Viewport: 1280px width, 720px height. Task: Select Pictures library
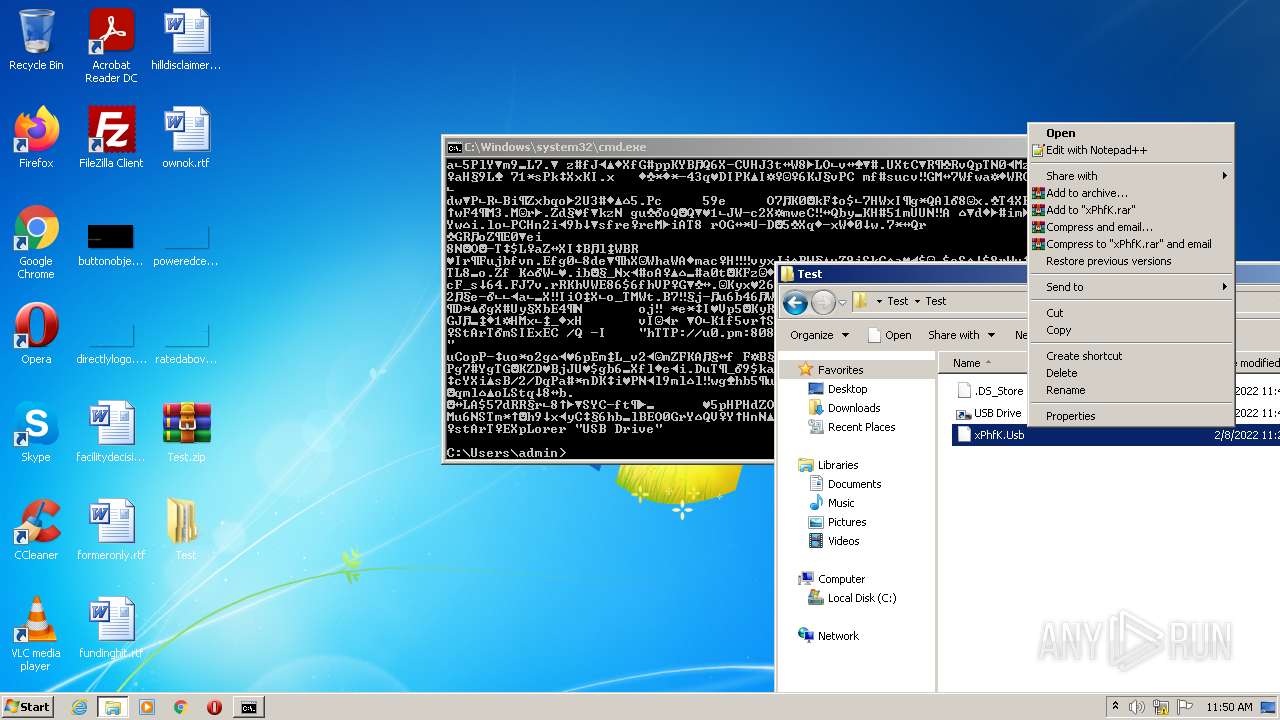pyautogui.click(x=846, y=522)
